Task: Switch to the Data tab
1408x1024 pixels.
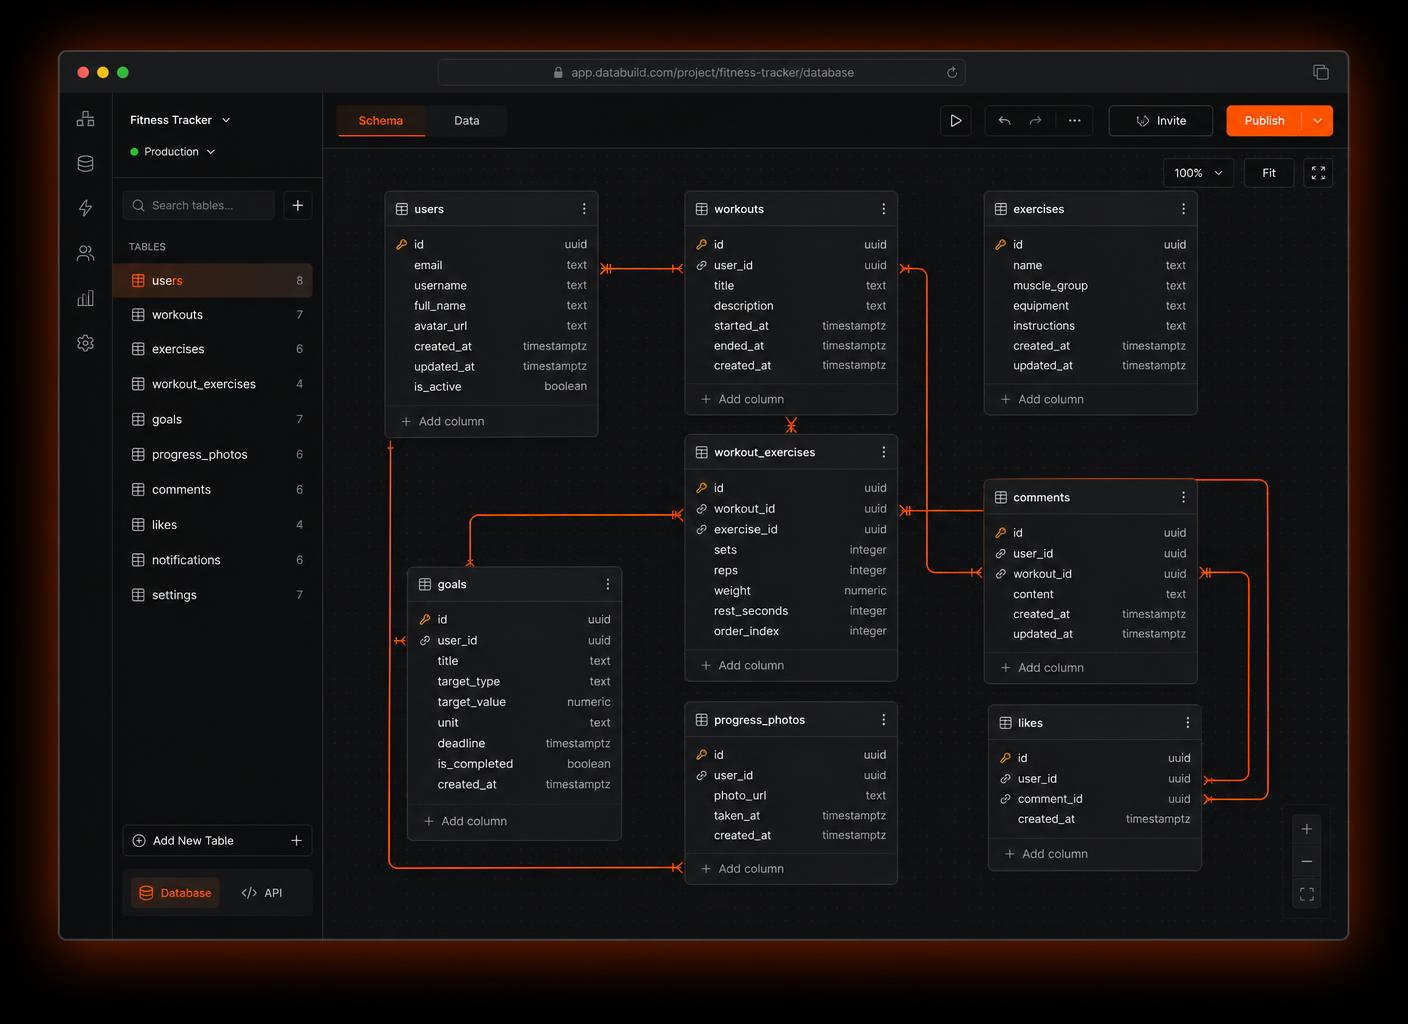Action: click(467, 121)
